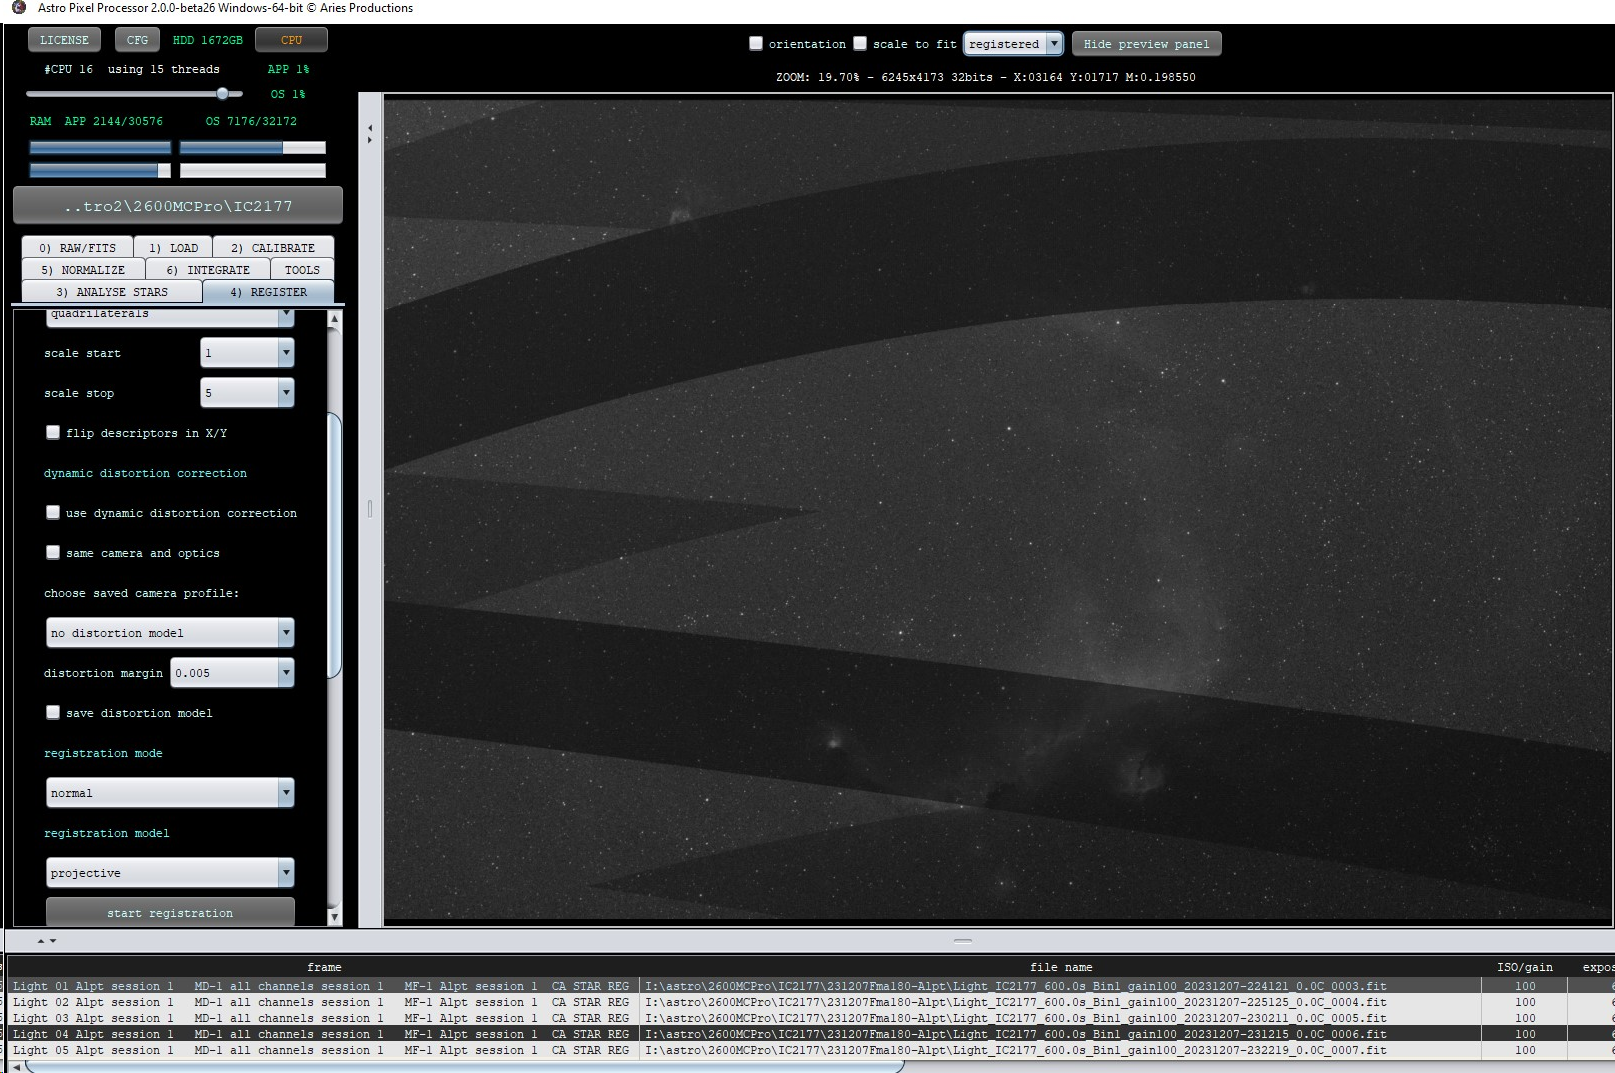Check flip descriptors in X/Y

53,432
